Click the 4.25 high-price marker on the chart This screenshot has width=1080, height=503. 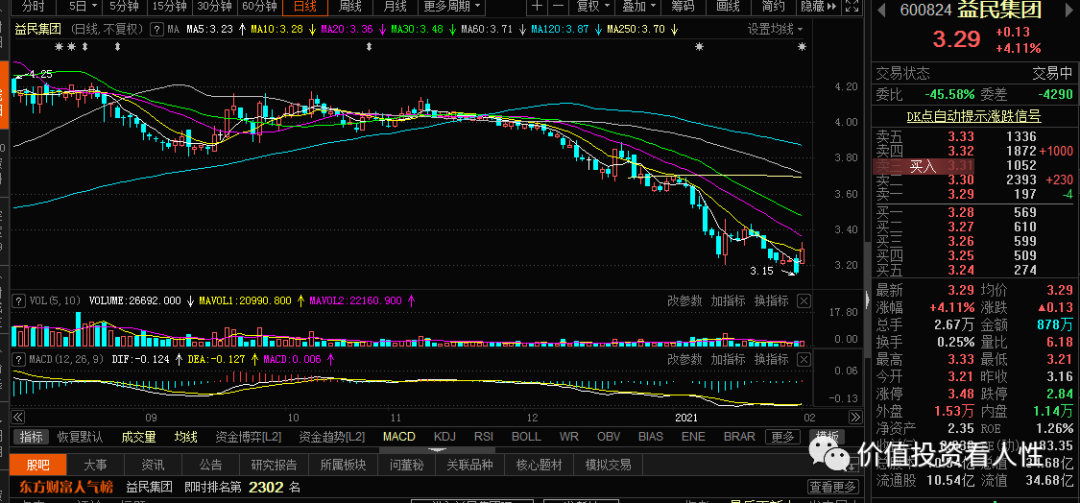(40, 74)
